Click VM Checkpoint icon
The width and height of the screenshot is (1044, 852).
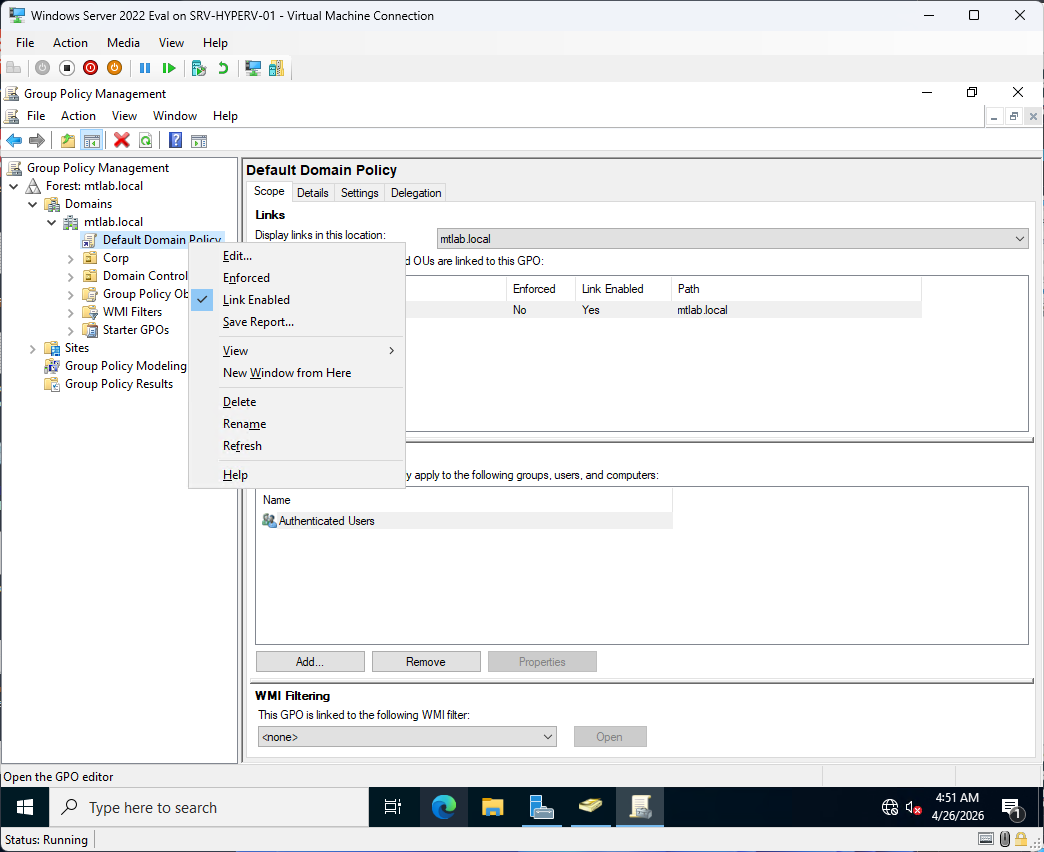coord(198,68)
